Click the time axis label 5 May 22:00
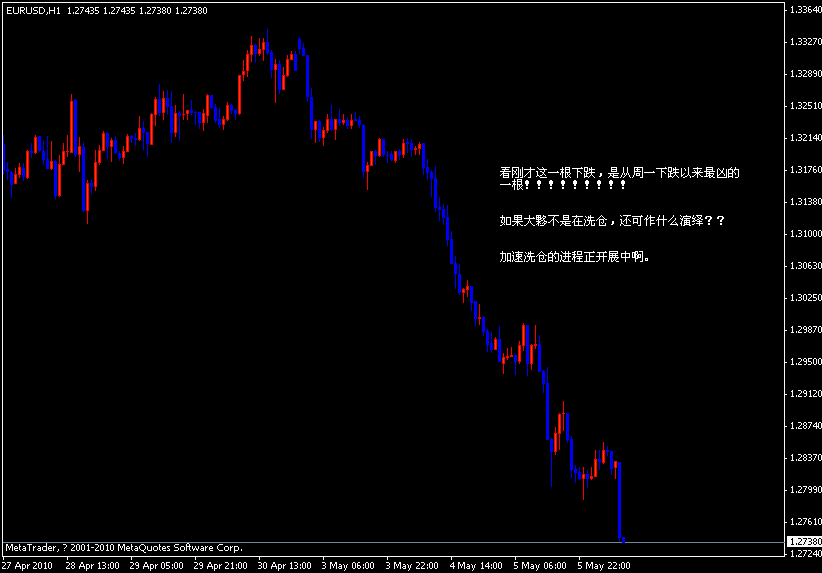822x573 pixels. tap(604, 566)
